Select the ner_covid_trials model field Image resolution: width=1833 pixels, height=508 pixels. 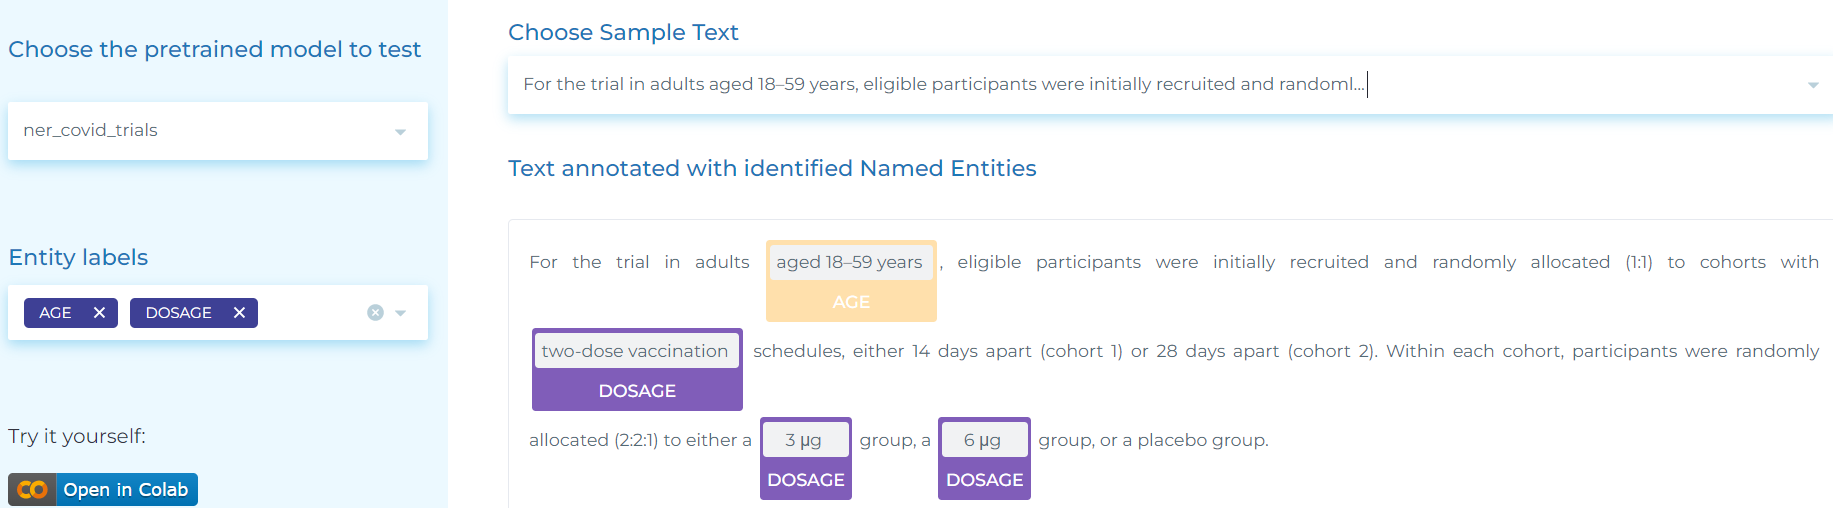tap(200, 131)
